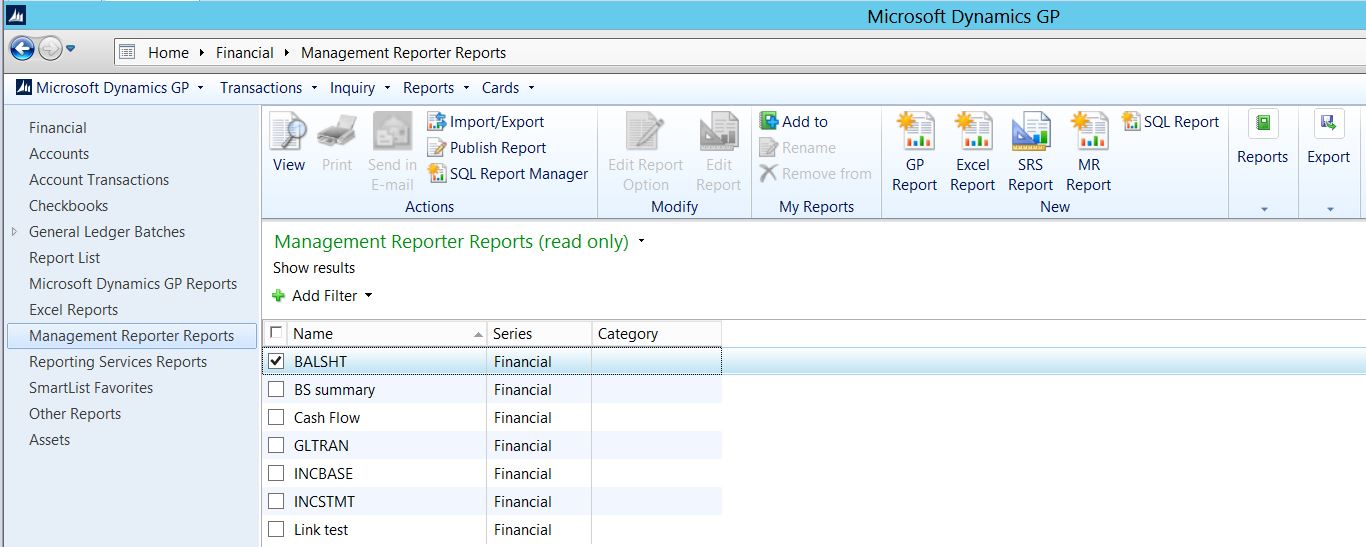Open the Transactions menu
This screenshot has height=547, width=1366.
(x=269, y=87)
